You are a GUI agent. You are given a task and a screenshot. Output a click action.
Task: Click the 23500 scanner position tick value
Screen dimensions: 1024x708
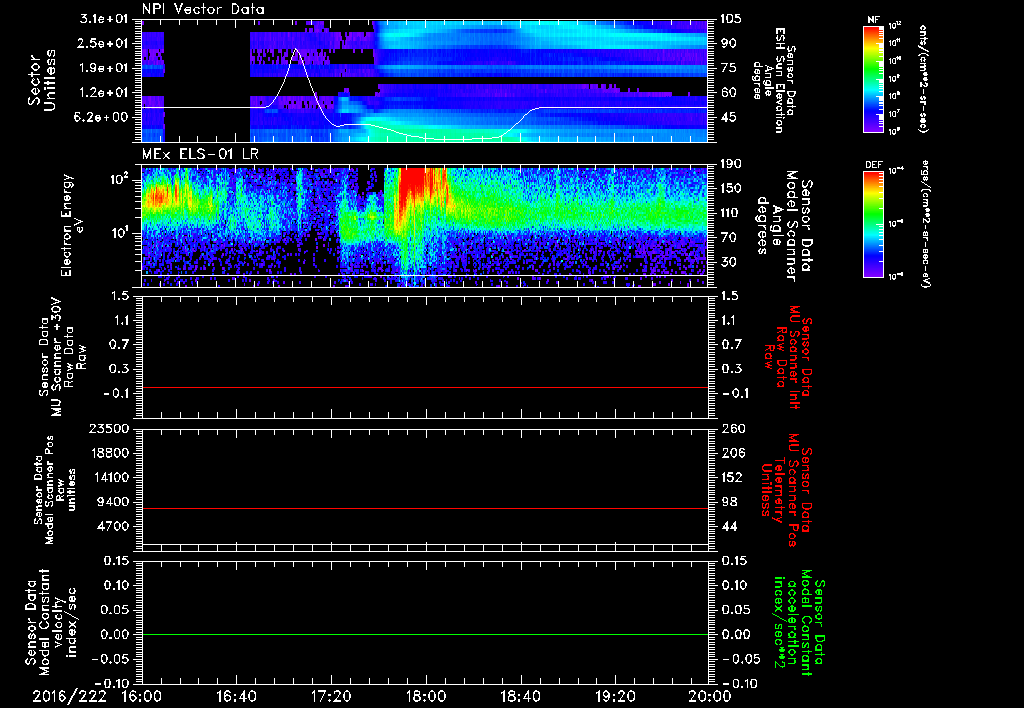[110, 428]
